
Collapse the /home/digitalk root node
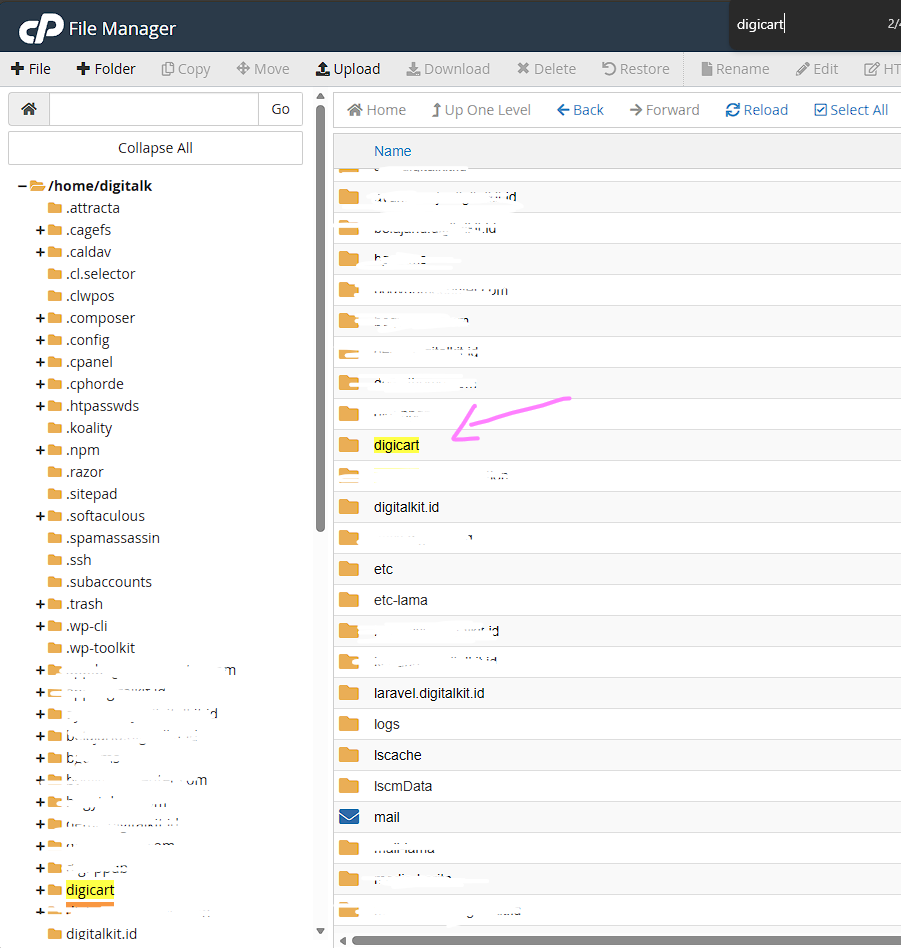tap(21, 186)
